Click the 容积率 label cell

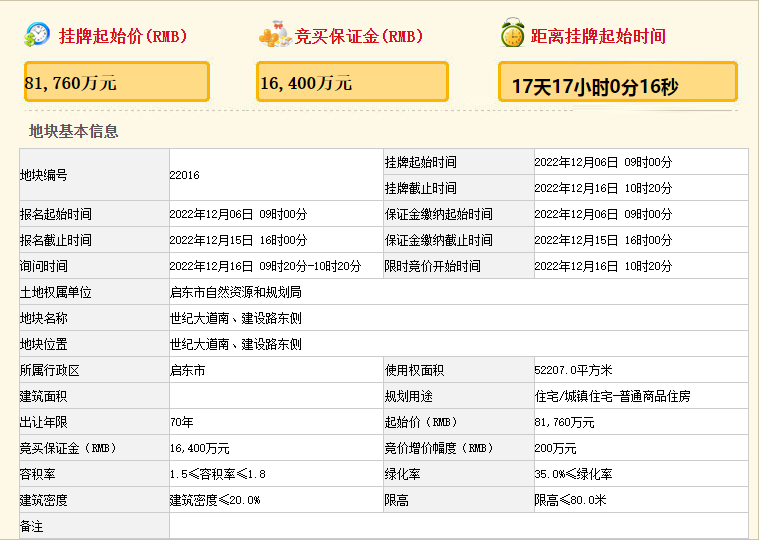tap(94, 474)
